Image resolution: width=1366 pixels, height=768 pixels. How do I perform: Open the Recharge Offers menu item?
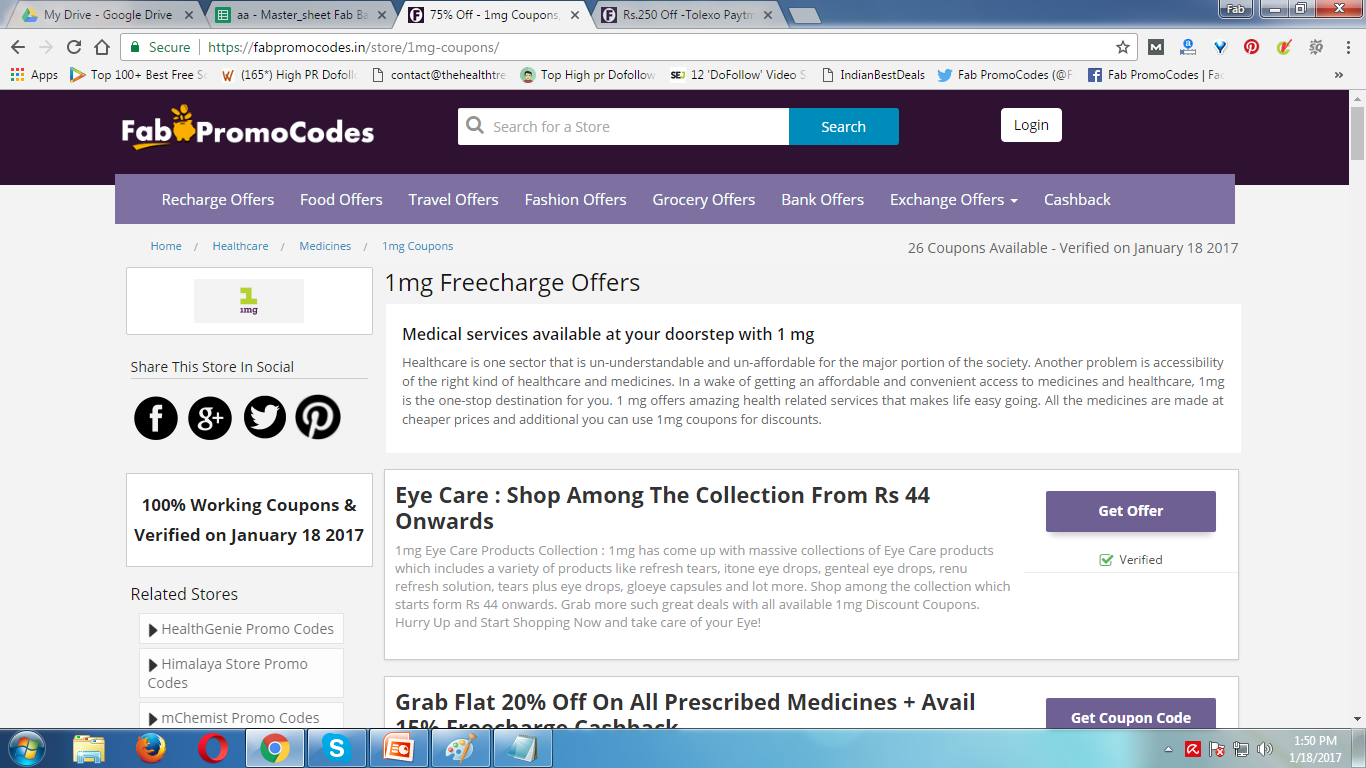point(218,199)
